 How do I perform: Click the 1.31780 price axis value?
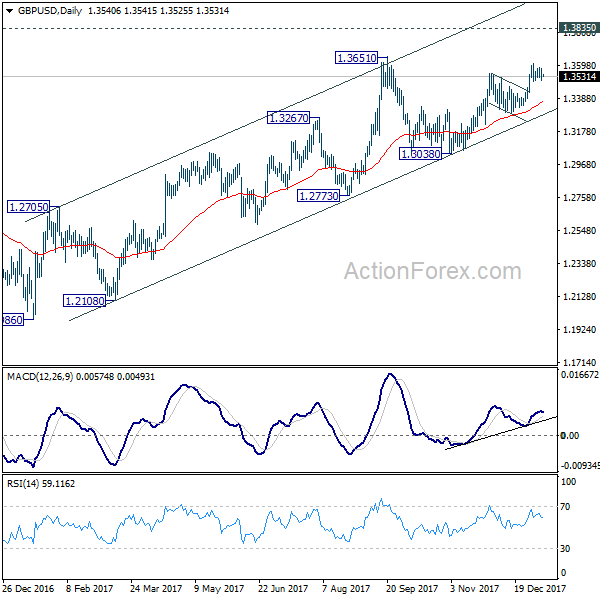click(x=579, y=132)
